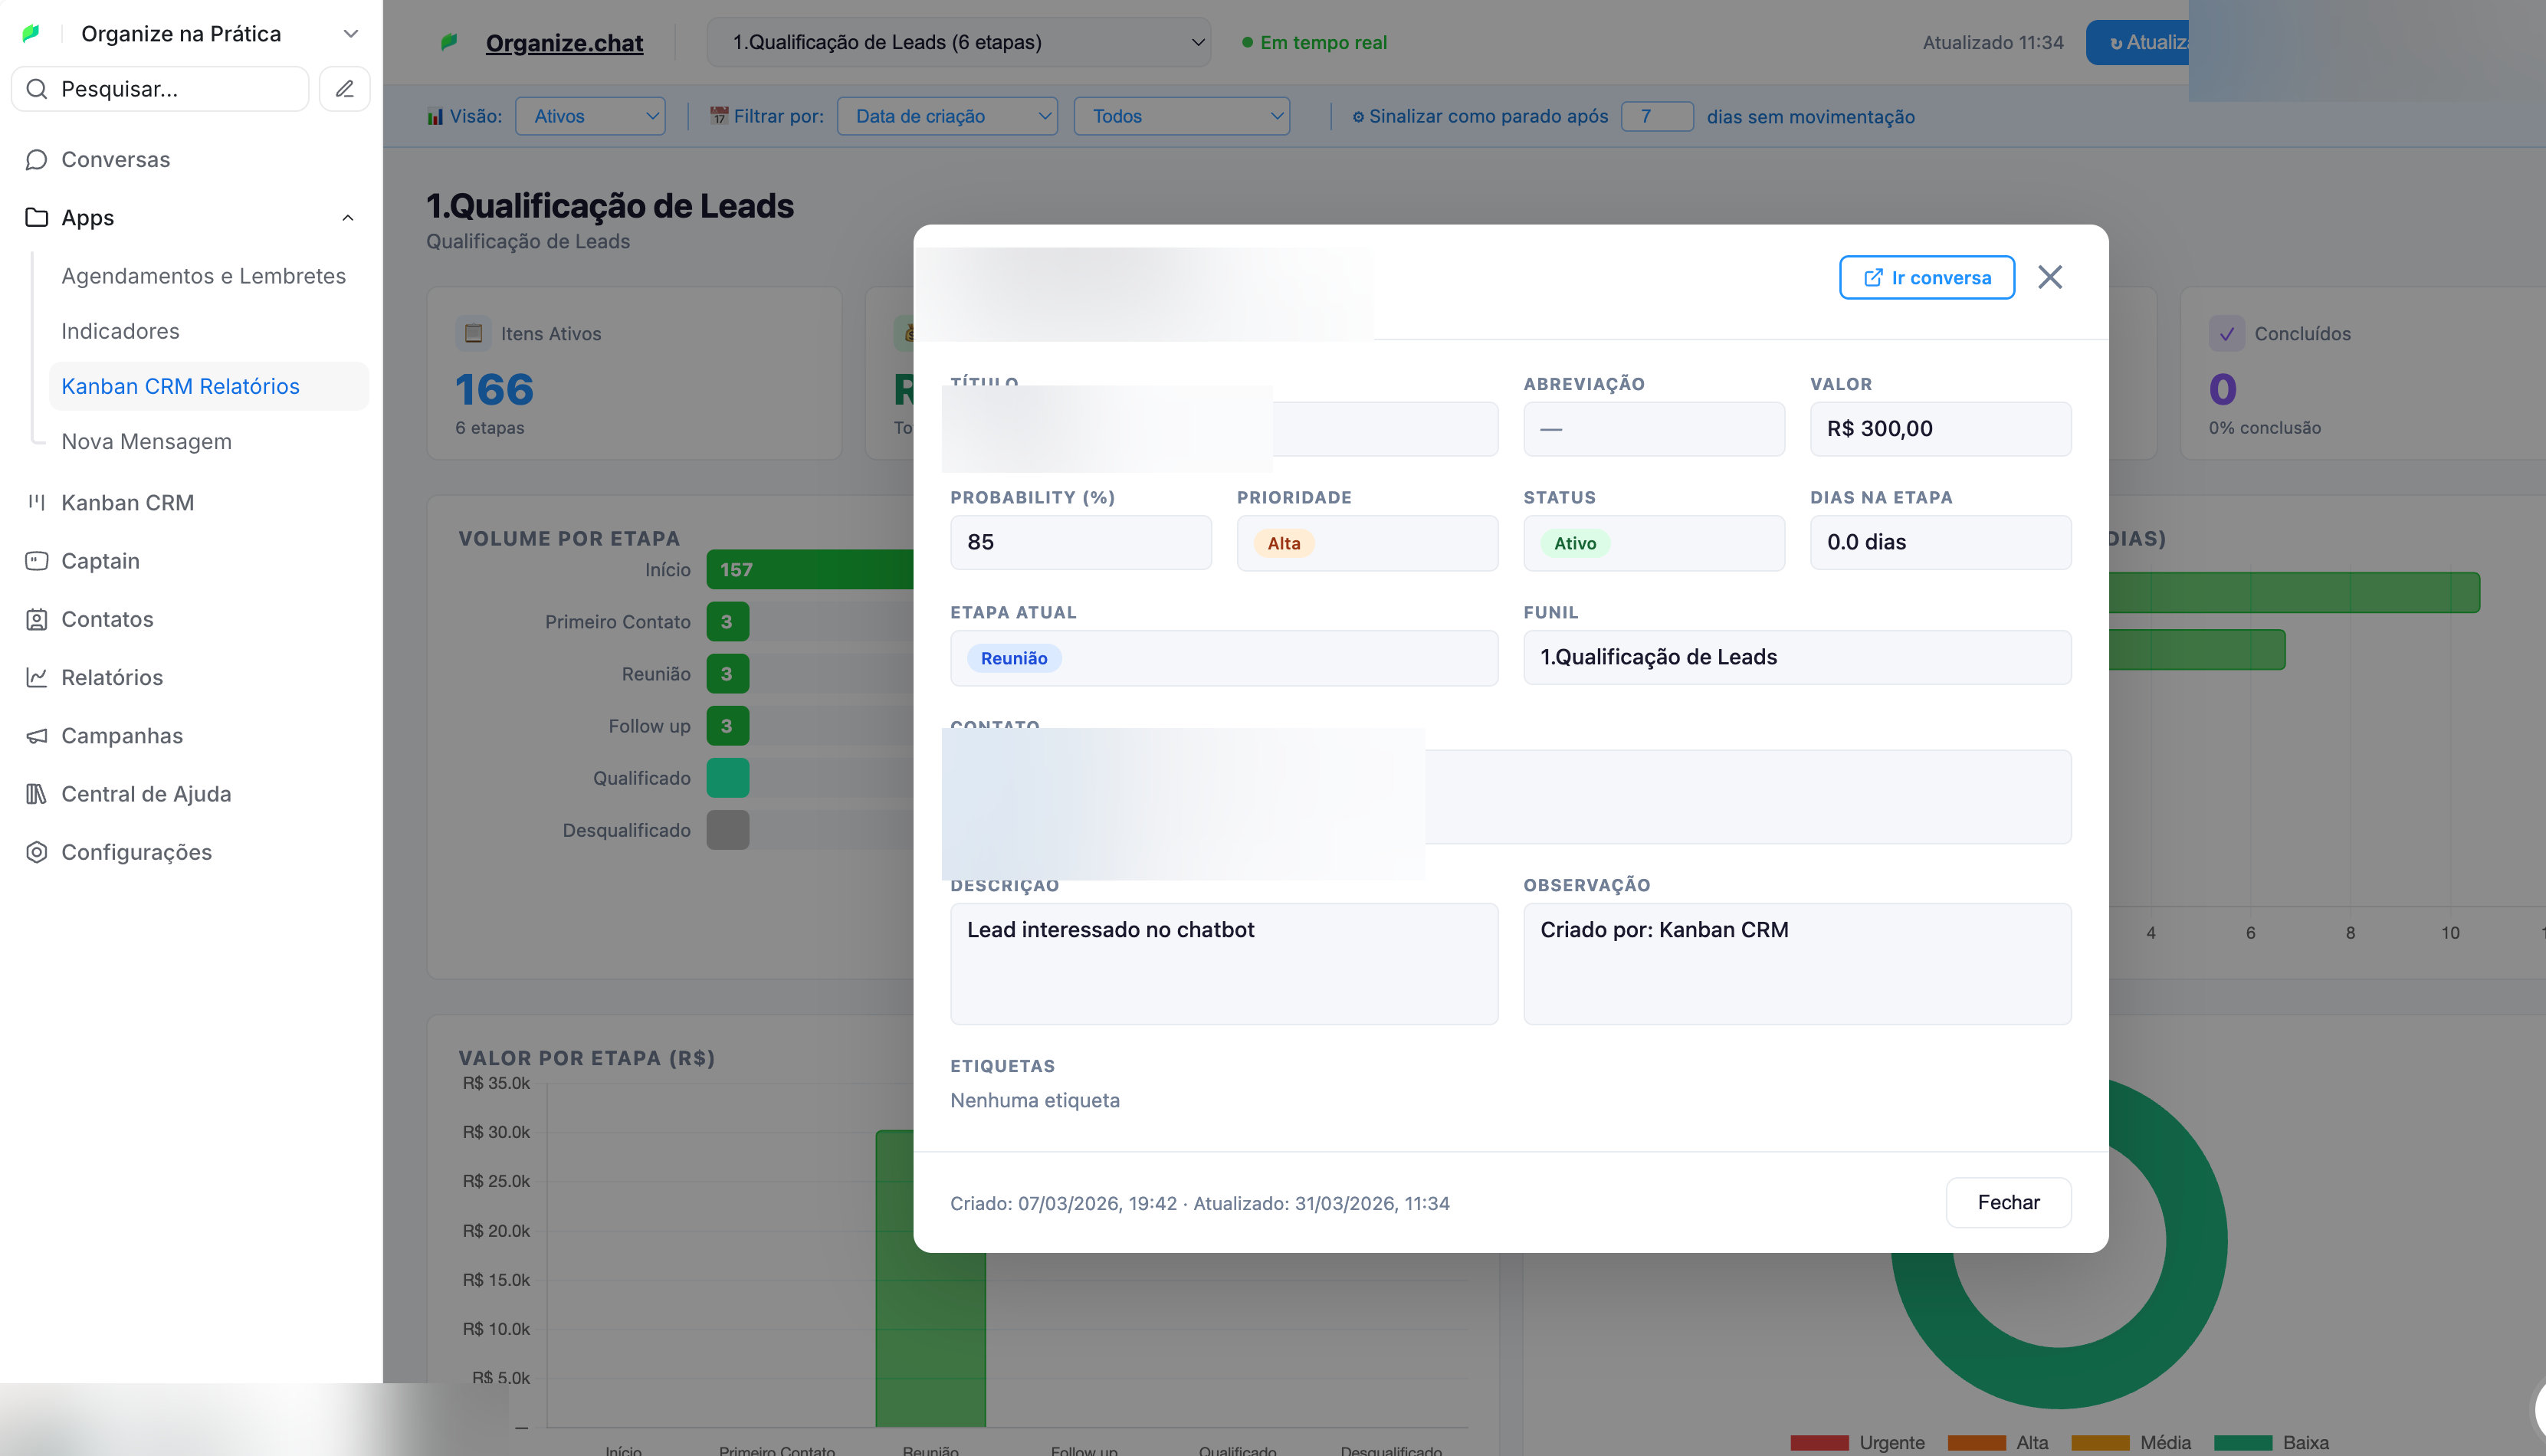Screen dimensions: 2546x1456
Task: Click the green leaf logo beside Organize.chat
Action: pyautogui.click(x=449, y=42)
